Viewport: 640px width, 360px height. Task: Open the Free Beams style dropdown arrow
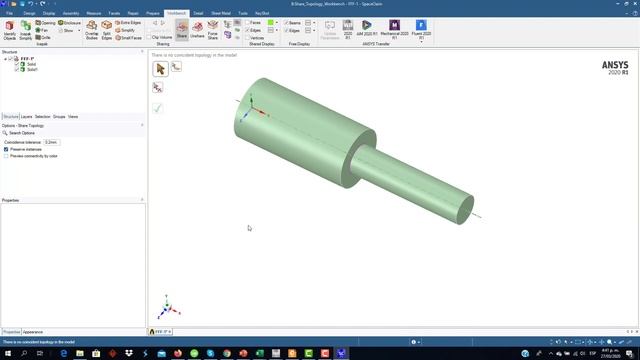point(314,23)
